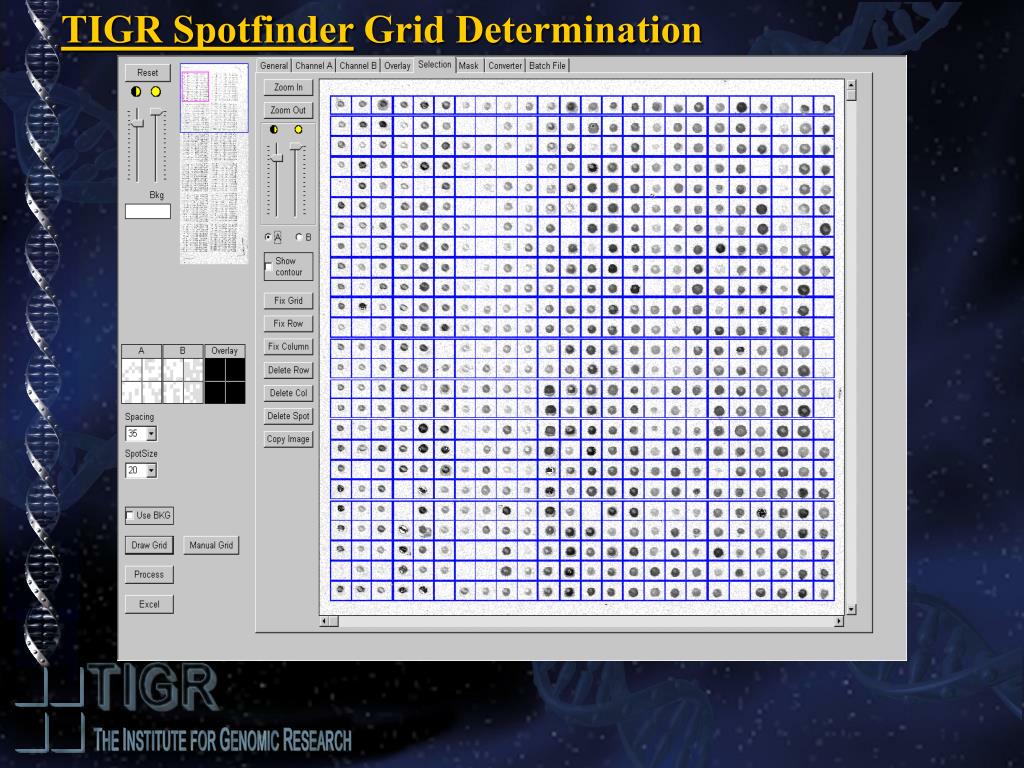The height and width of the screenshot is (768, 1024).
Task: Click the B channel preview thumbnail
Action: (183, 381)
